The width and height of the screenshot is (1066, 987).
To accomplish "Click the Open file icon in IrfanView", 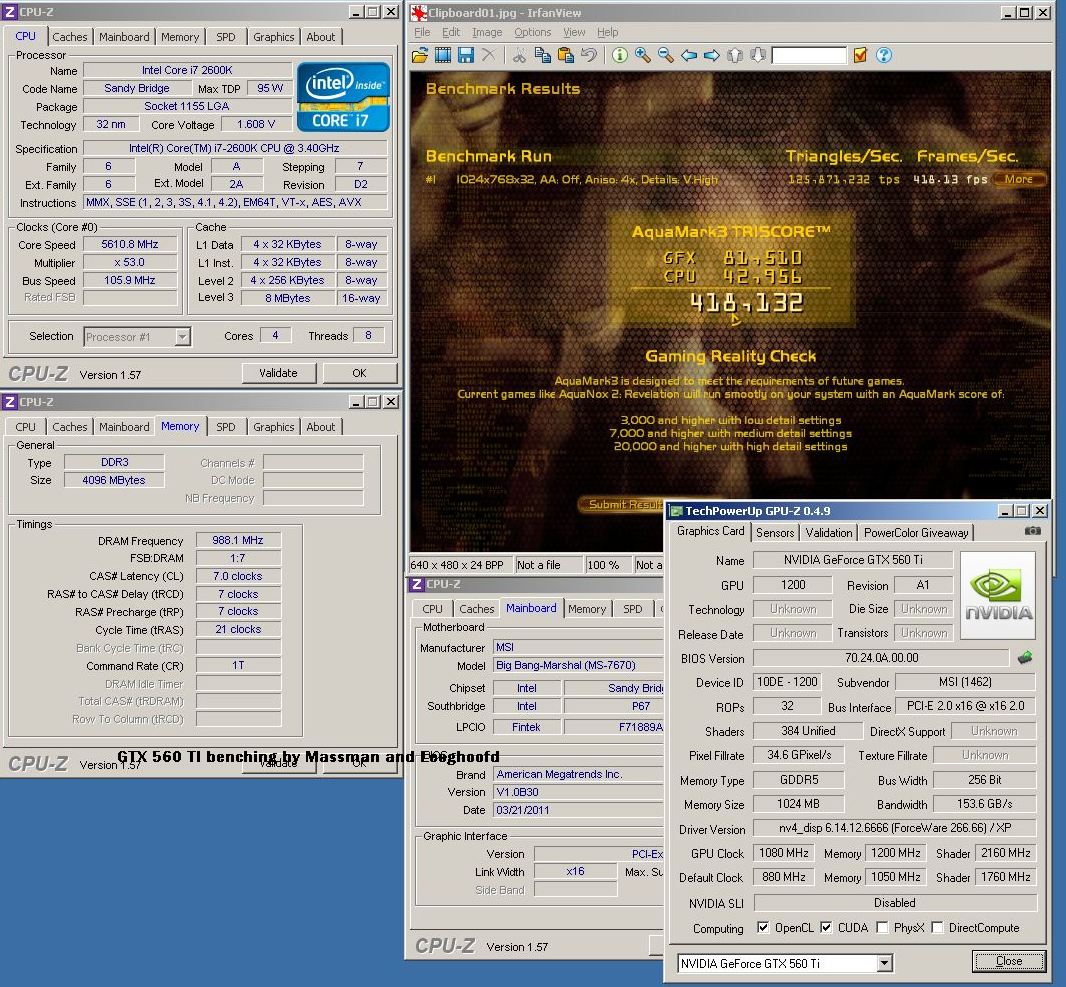I will [x=420, y=56].
